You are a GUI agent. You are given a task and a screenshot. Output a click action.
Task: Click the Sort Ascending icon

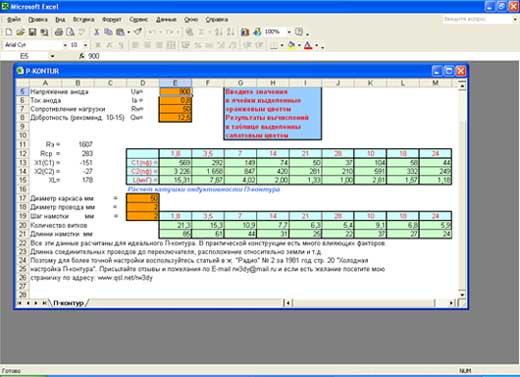[x=218, y=32]
